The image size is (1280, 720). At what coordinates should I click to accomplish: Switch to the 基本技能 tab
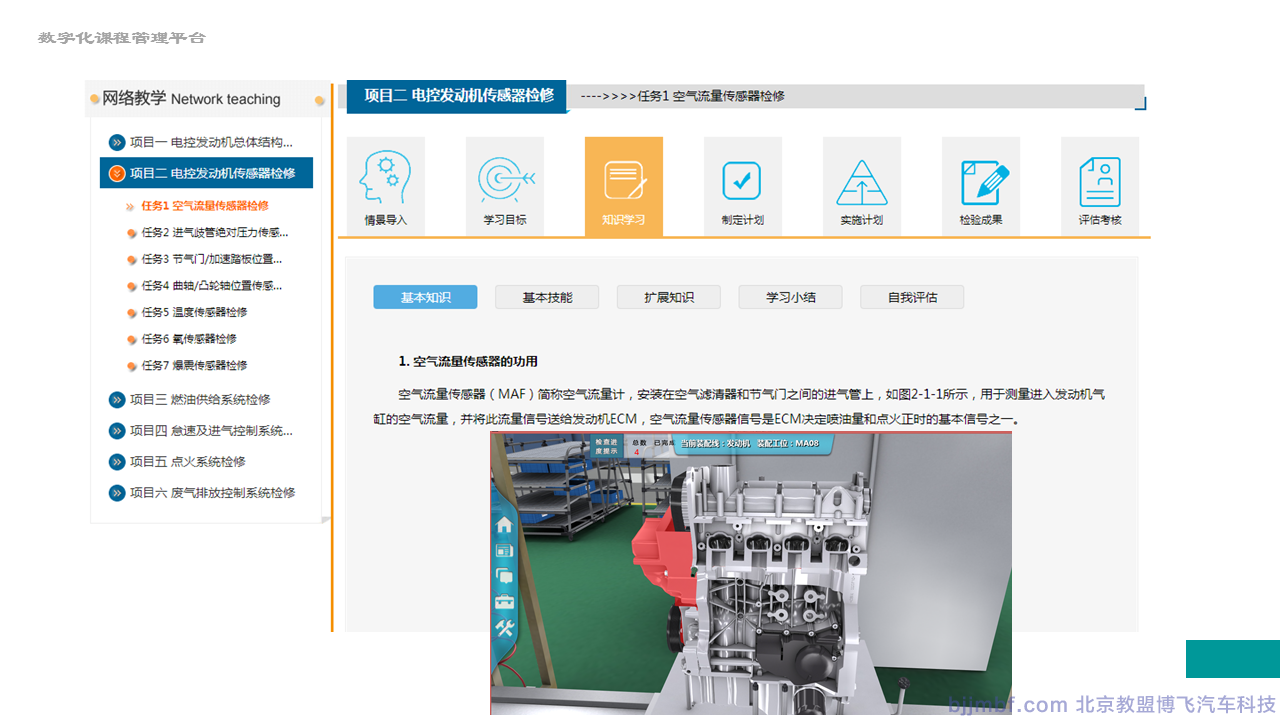click(547, 297)
